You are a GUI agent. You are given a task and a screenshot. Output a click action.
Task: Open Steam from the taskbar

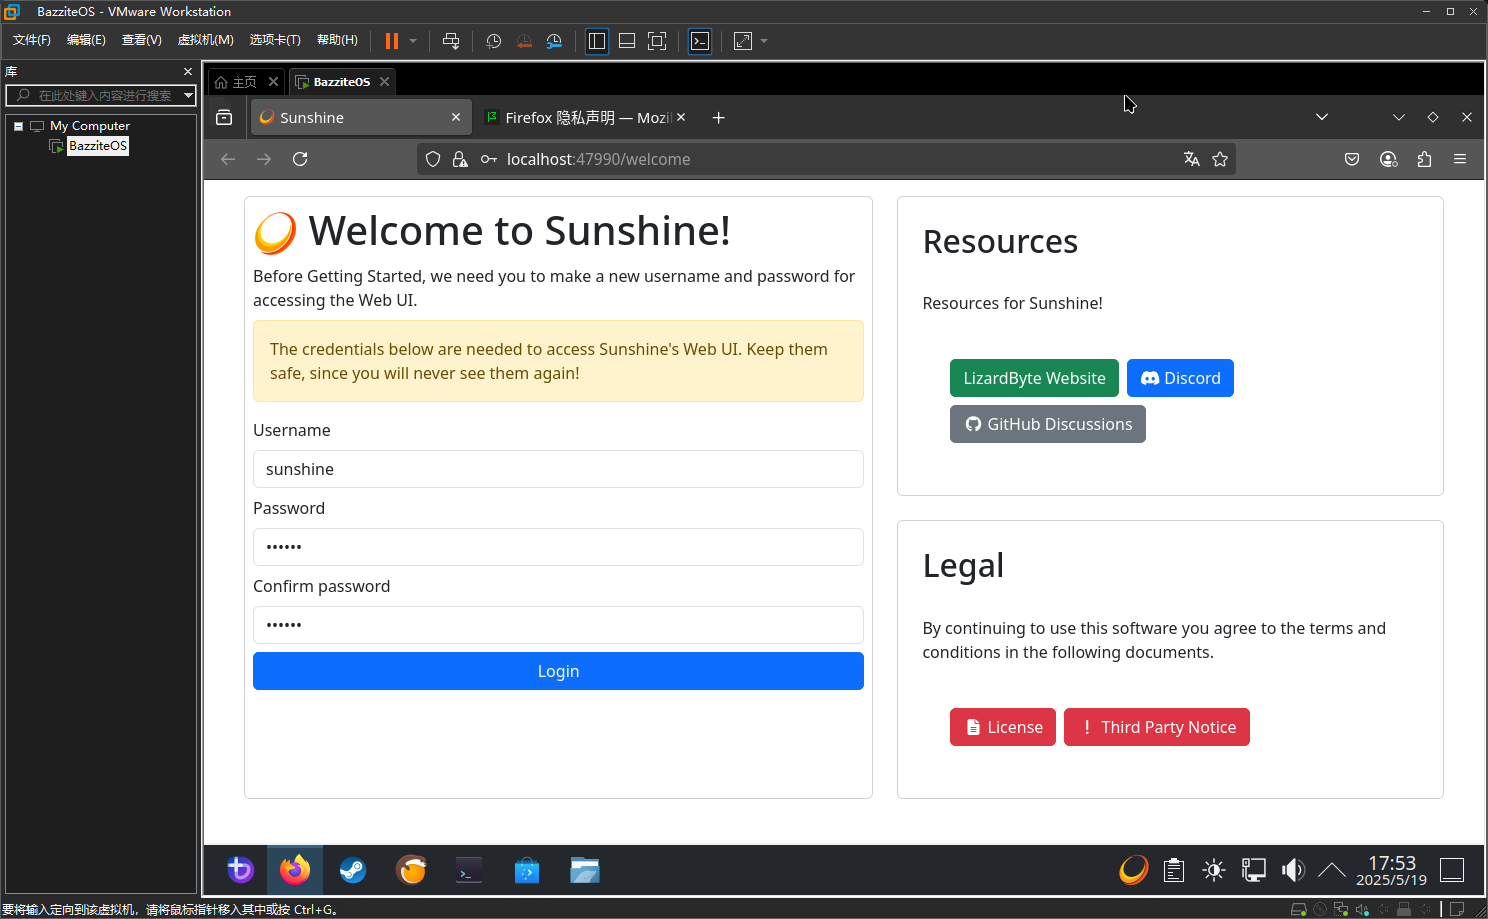tap(353, 870)
